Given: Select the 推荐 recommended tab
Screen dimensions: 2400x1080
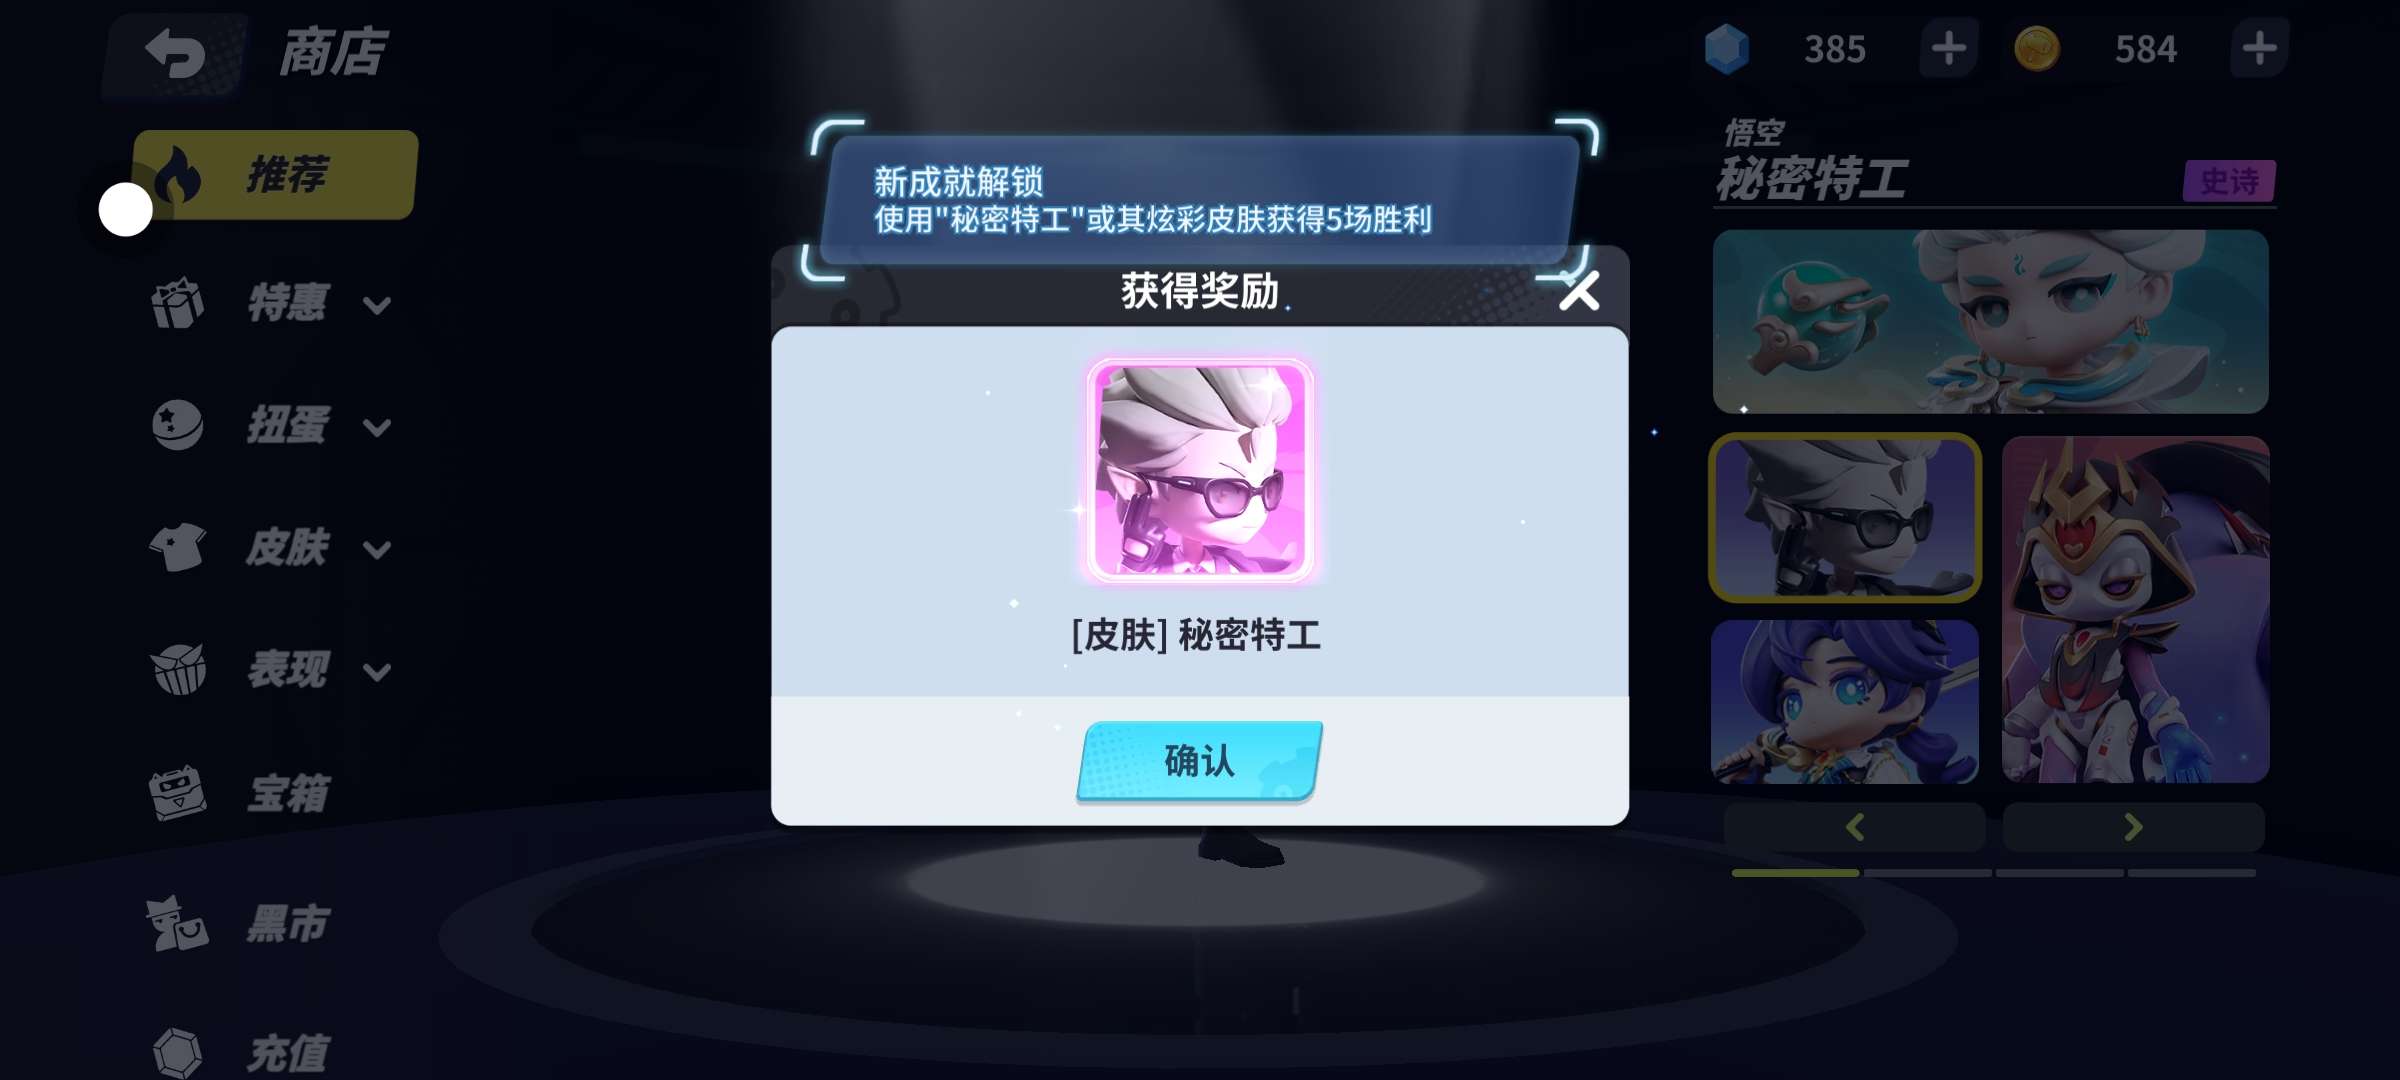Looking at the screenshot, I should [x=276, y=175].
